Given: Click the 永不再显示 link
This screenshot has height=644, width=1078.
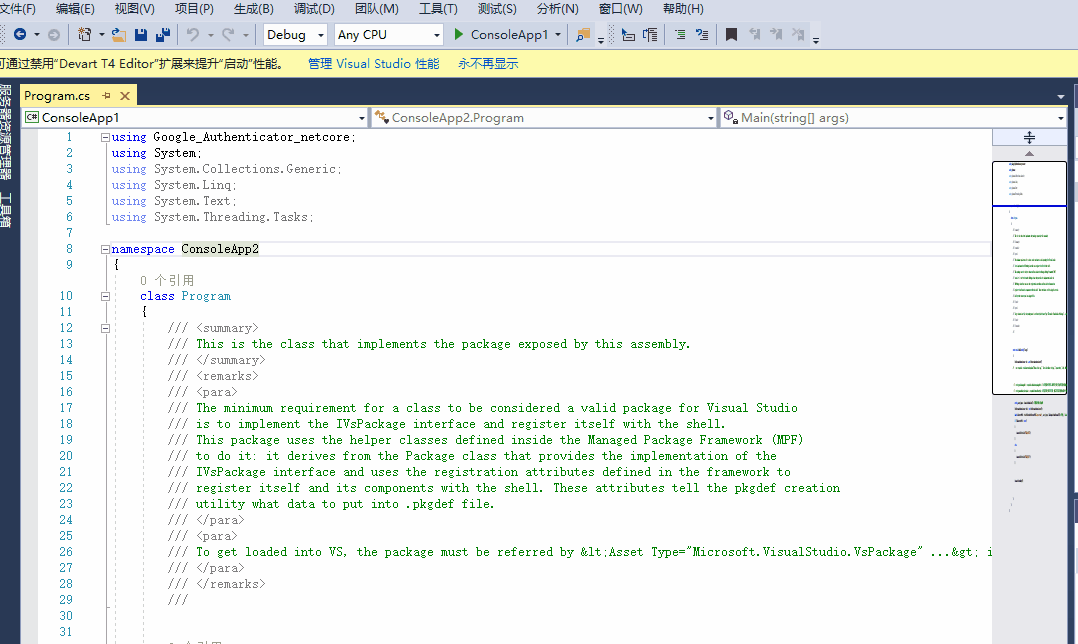Looking at the screenshot, I should 488,63.
